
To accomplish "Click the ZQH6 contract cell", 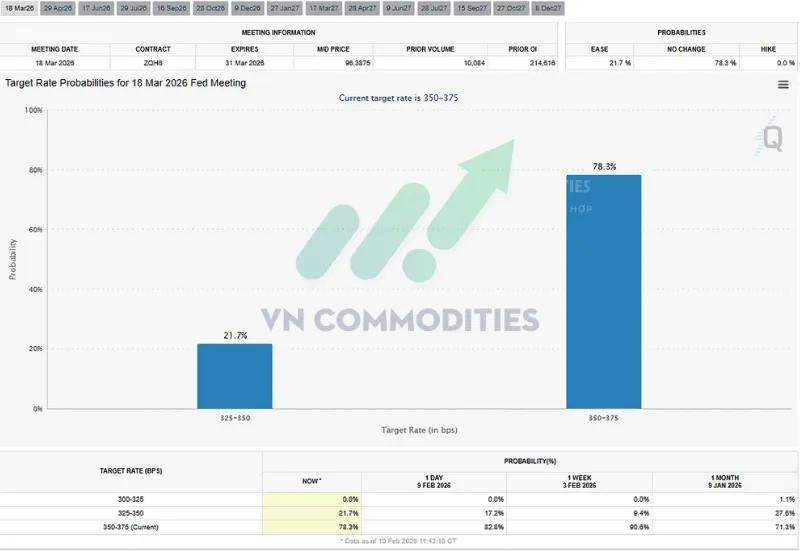I will (x=153, y=63).
